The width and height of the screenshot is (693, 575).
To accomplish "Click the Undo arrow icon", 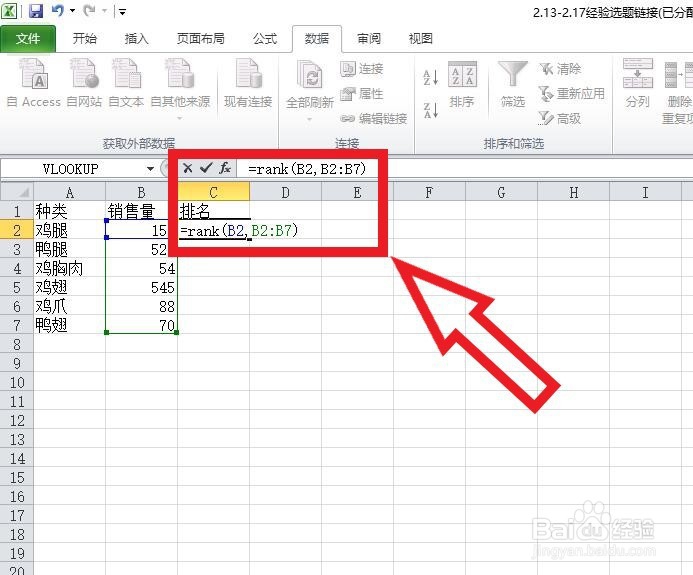I will coord(57,11).
